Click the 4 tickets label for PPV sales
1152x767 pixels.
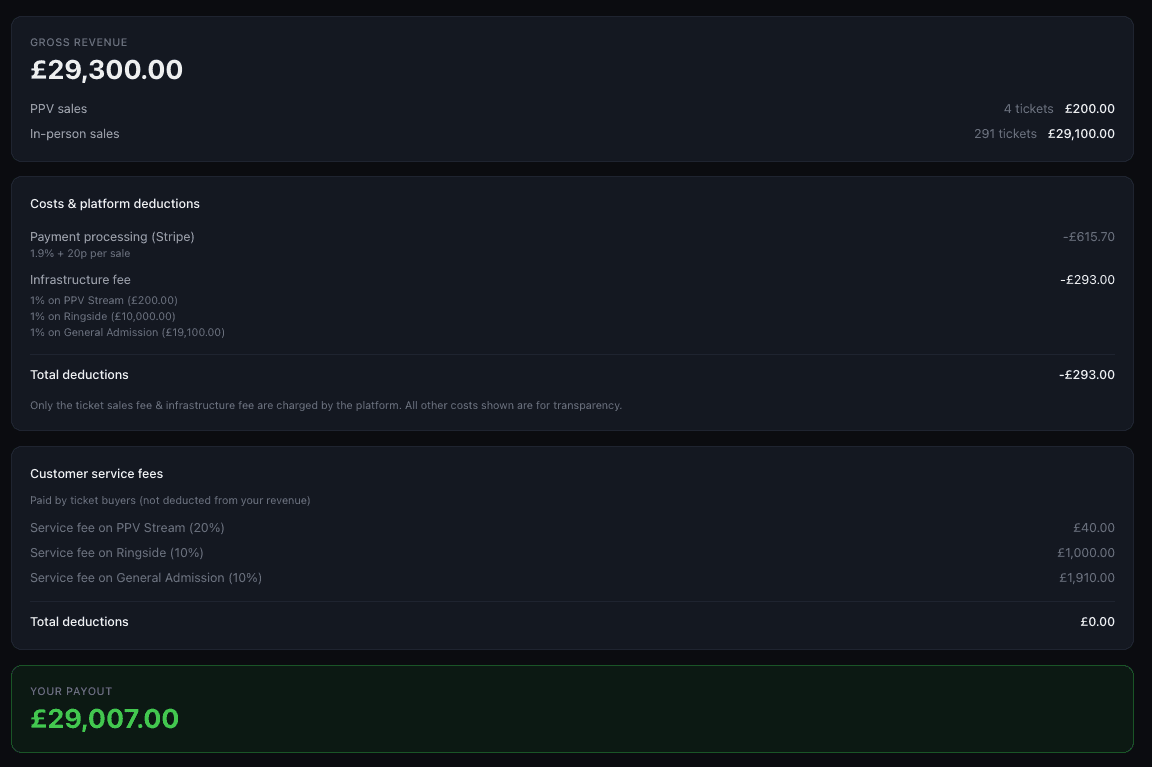click(1028, 108)
